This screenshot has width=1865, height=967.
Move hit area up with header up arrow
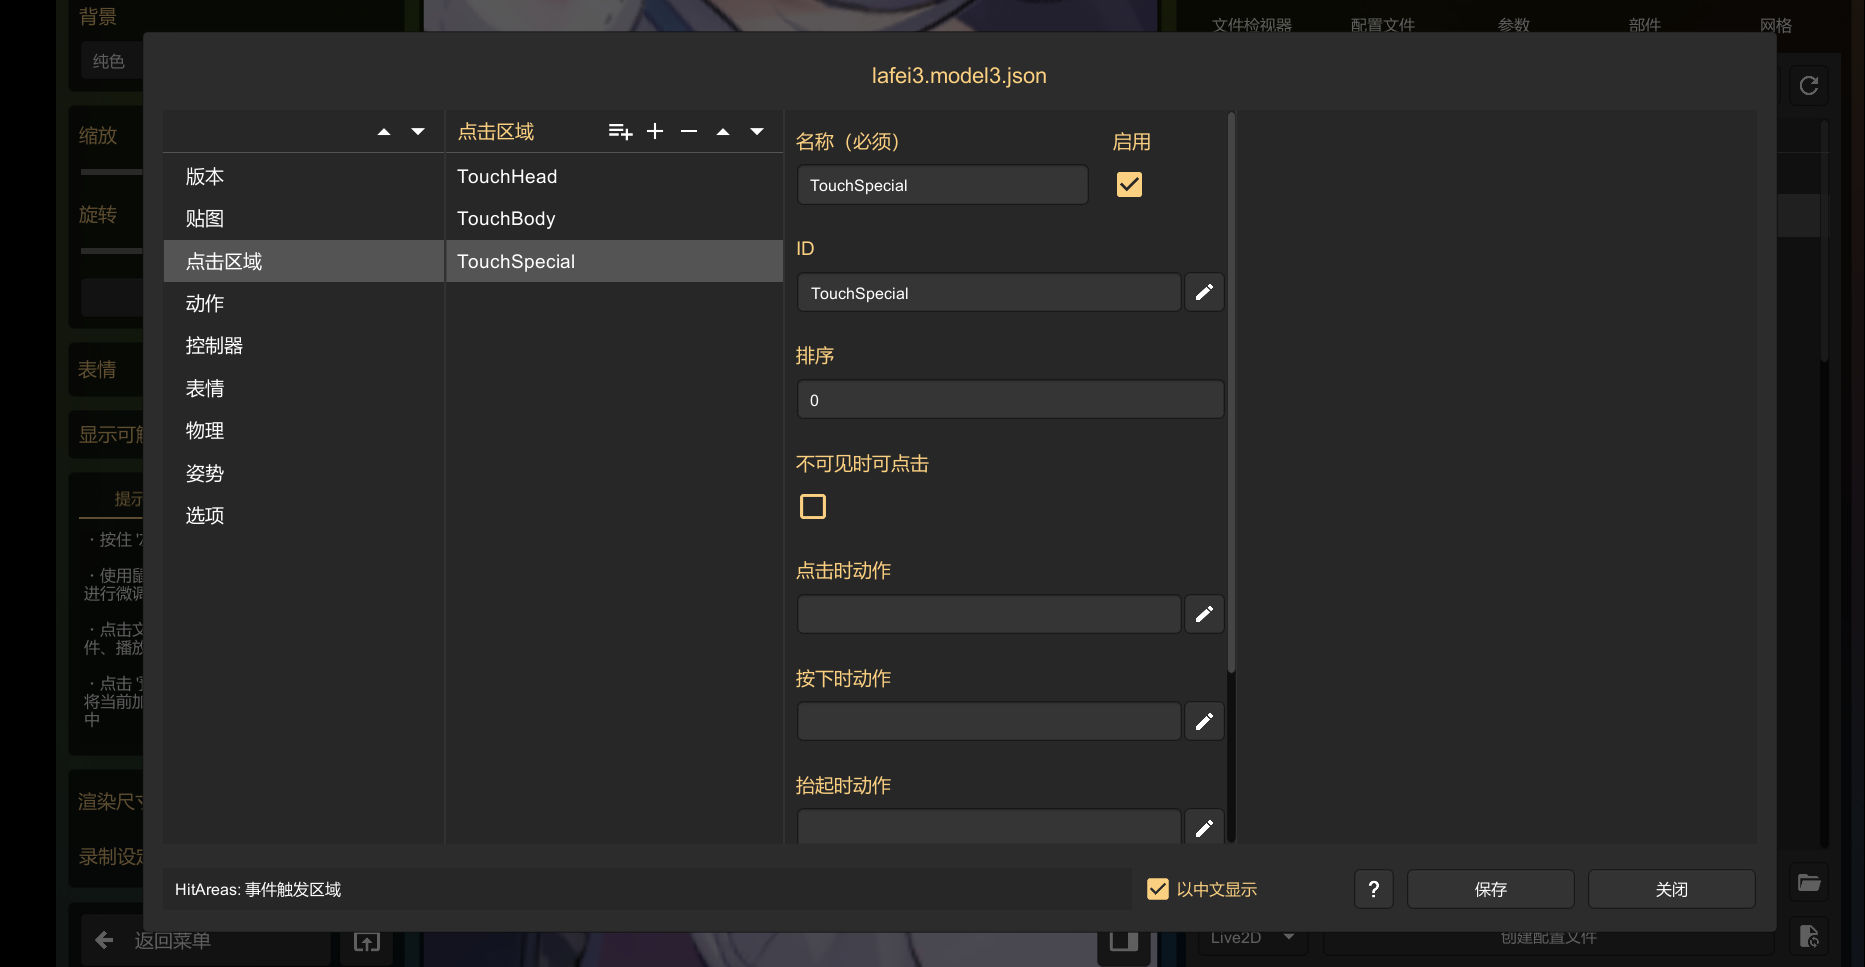[723, 132]
